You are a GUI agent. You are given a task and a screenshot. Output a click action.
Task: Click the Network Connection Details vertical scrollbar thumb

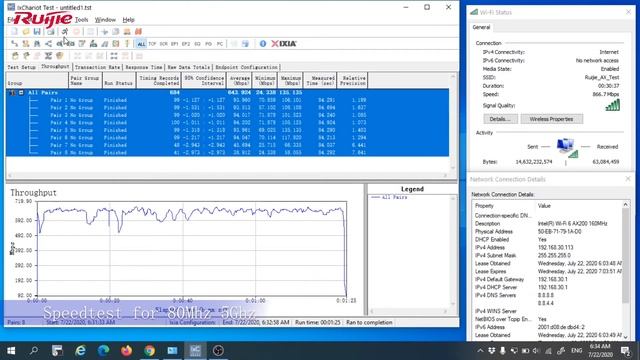(625, 256)
